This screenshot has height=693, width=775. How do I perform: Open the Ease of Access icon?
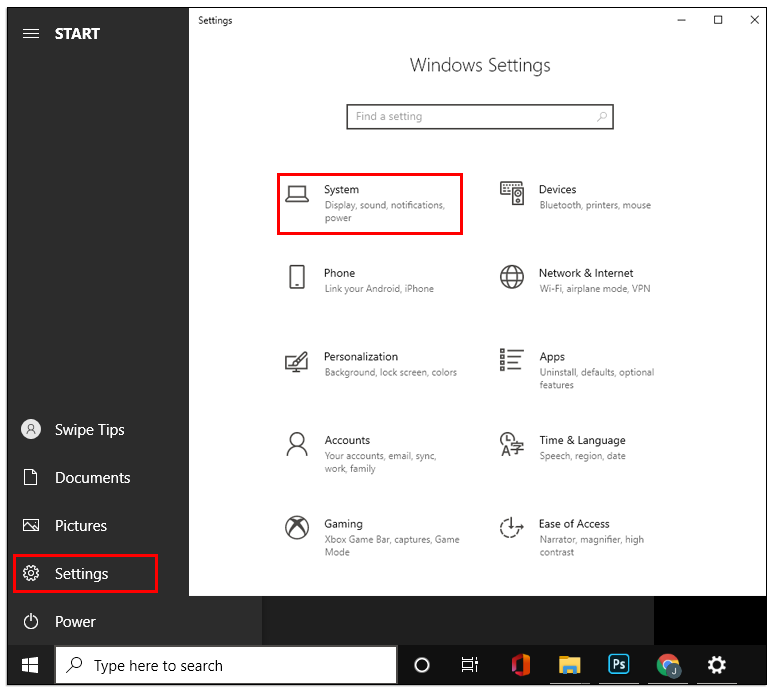[x=511, y=527]
